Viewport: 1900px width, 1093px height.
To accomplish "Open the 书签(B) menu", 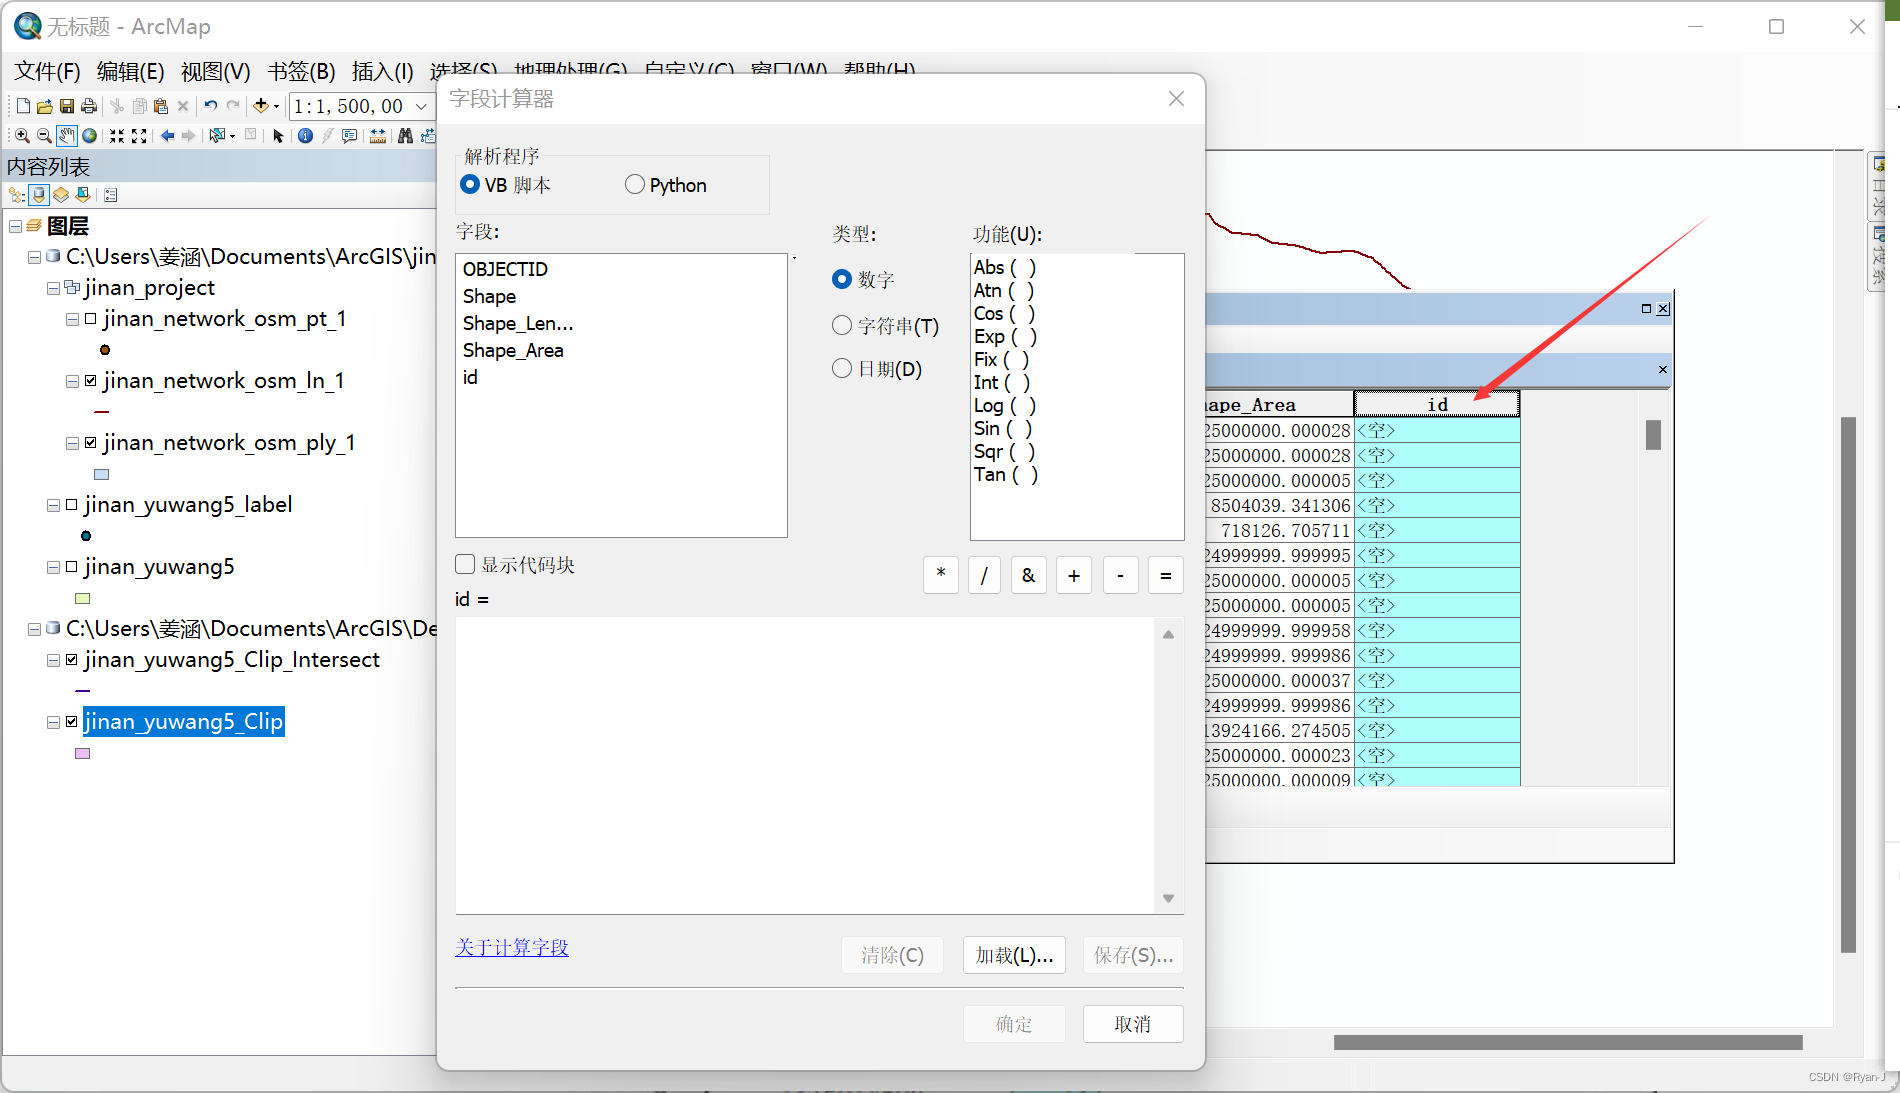I will click(x=302, y=71).
